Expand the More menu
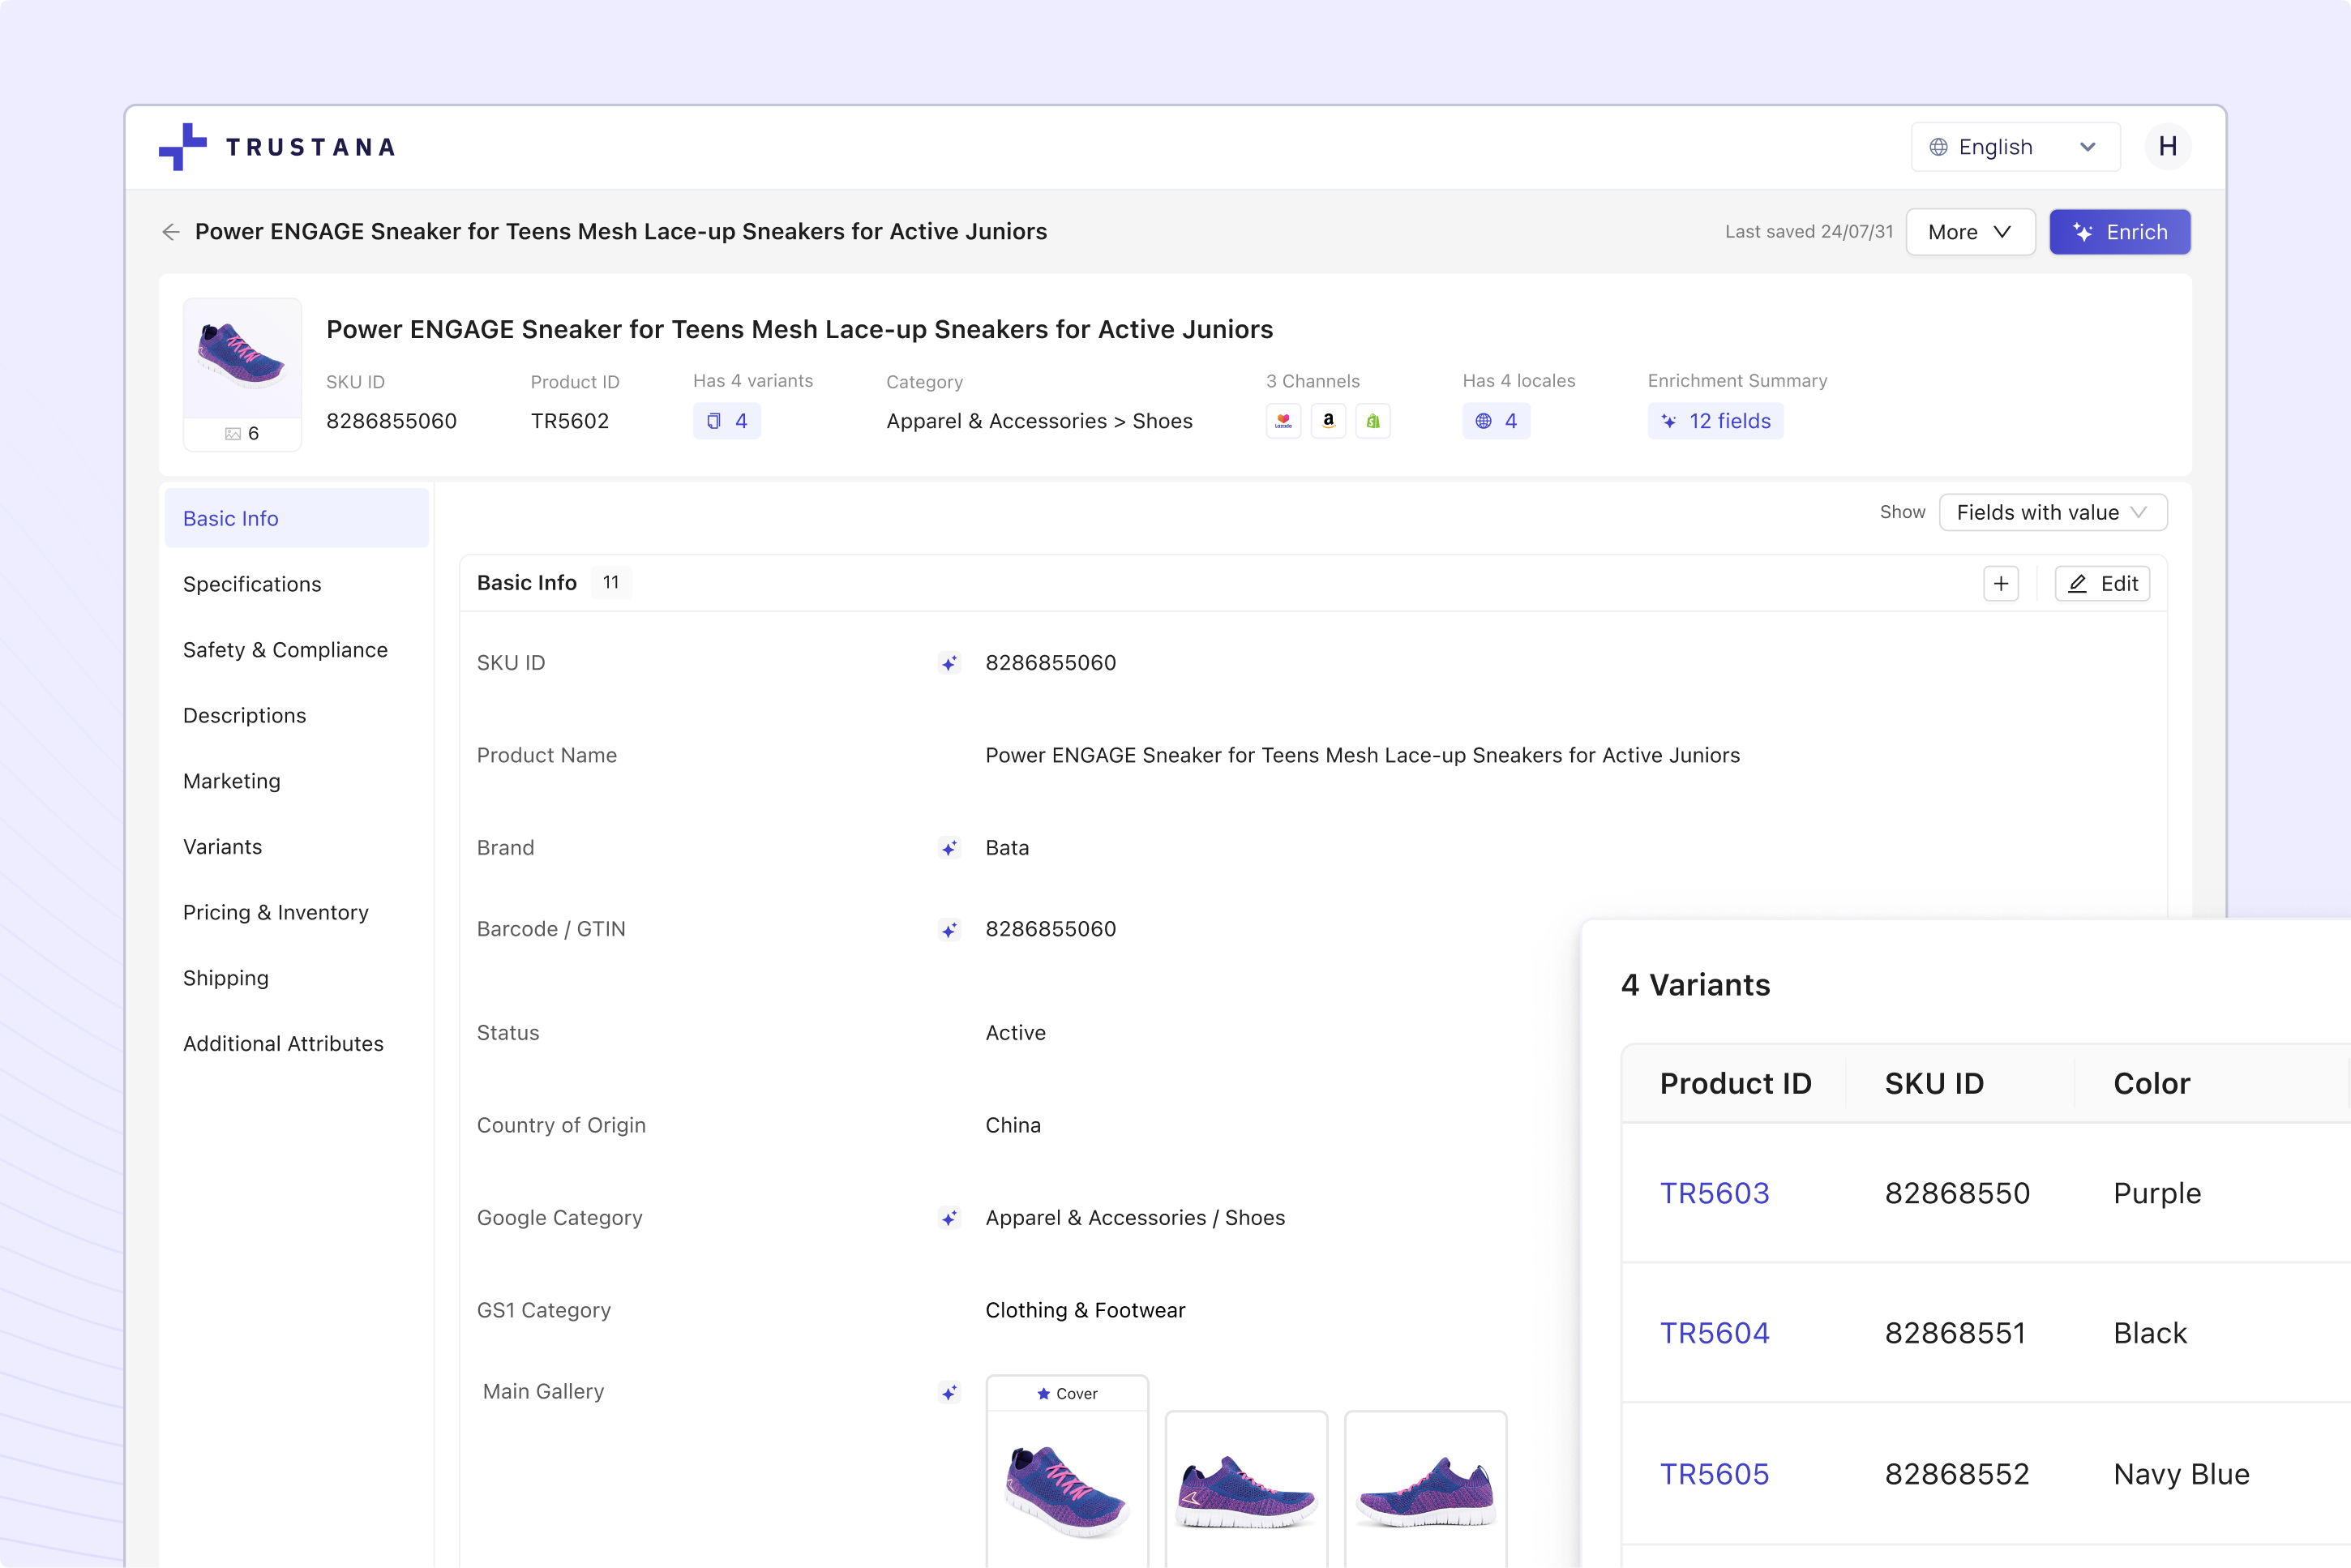The image size is (2351, 1568). click(x=1969, y=231)
